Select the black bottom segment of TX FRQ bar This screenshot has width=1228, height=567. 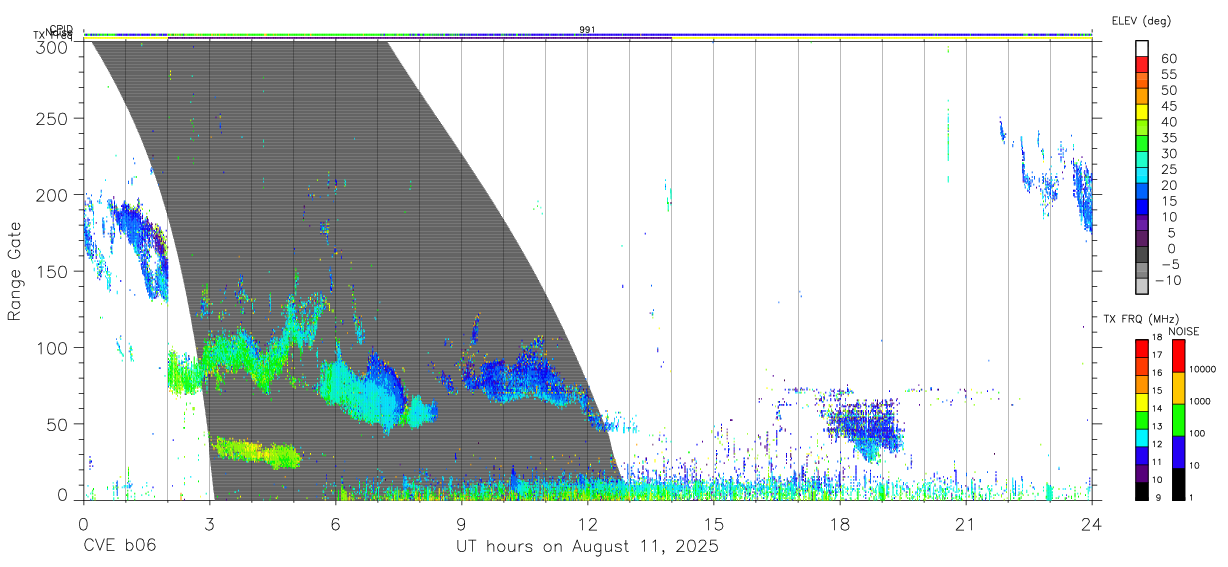(1142, 491)
